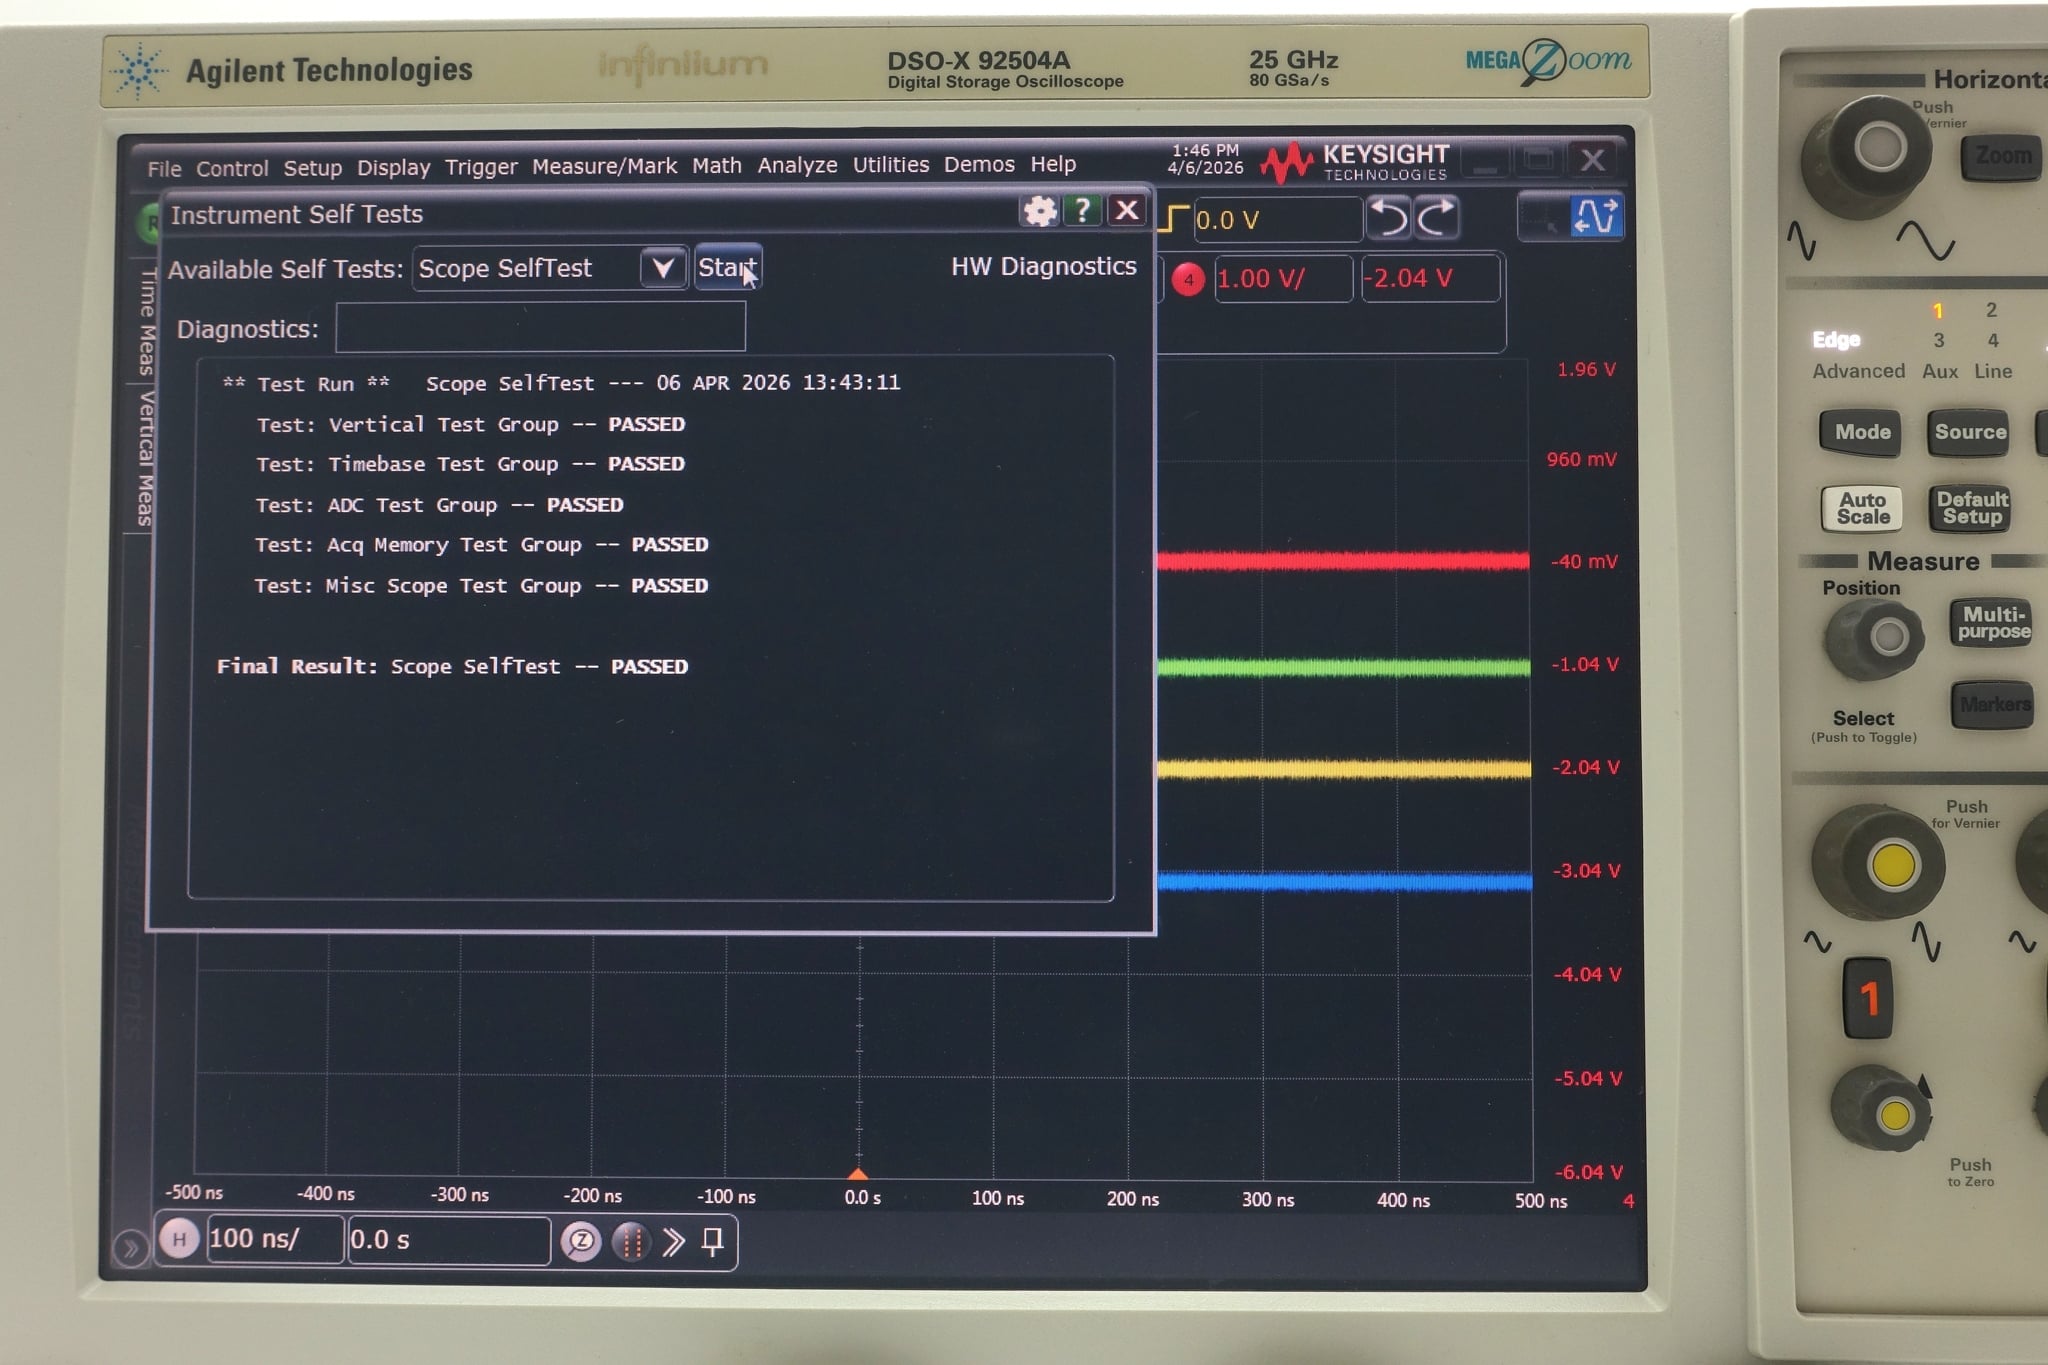Edit channel 4 scale 1.00 V/ field

click(1283, 279)
